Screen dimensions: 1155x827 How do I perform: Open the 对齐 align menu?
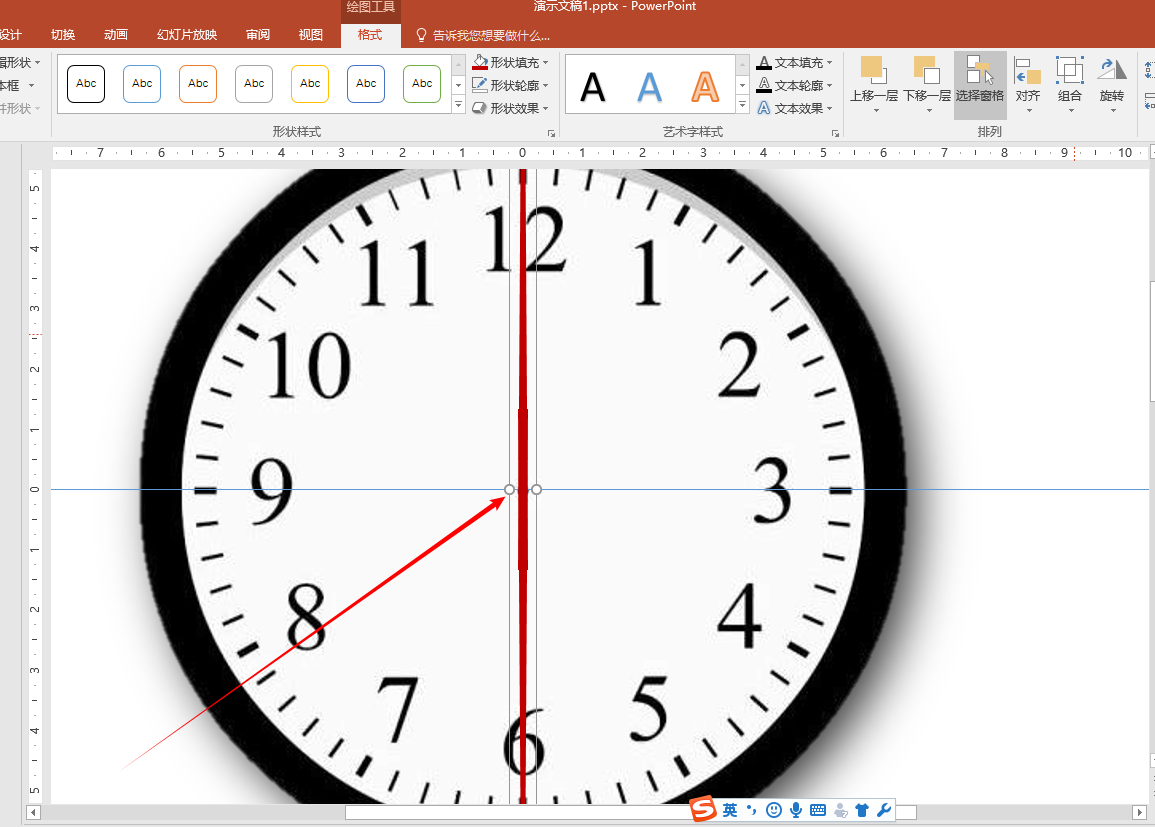click(1028, 85)
